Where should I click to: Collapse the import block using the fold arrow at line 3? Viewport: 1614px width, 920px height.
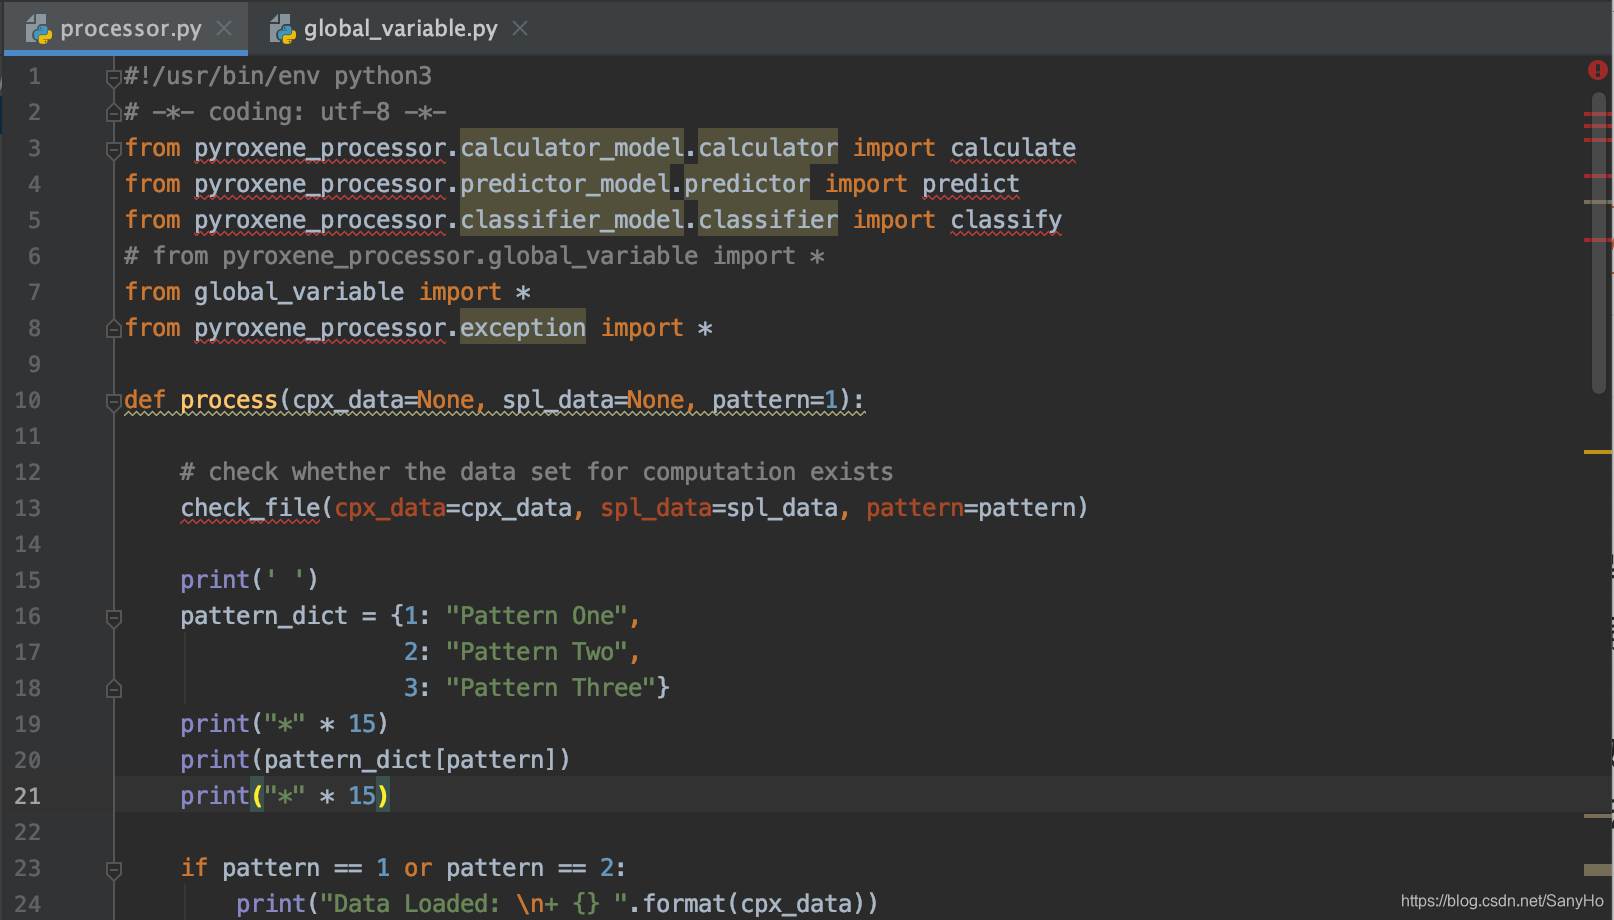[113, 147]
